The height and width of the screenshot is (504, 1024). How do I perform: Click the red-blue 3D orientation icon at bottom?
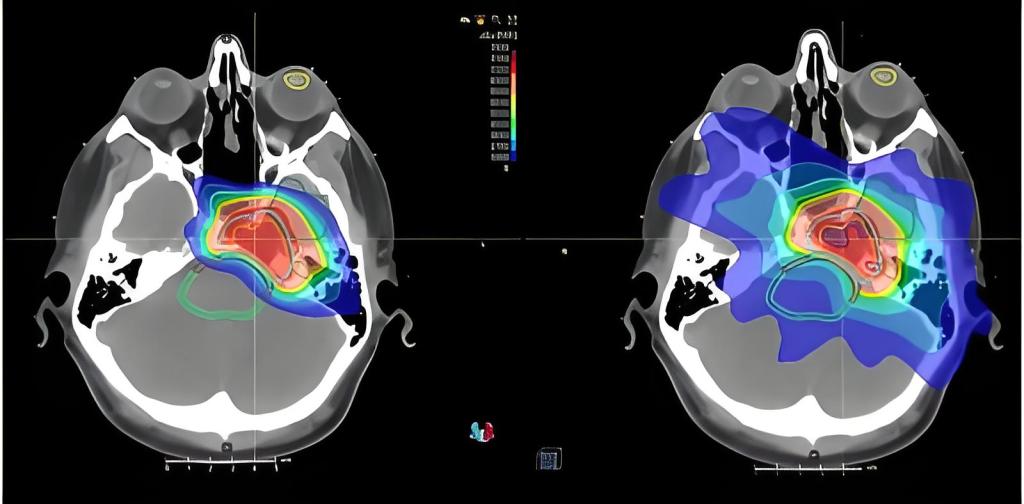pos(482,431)
